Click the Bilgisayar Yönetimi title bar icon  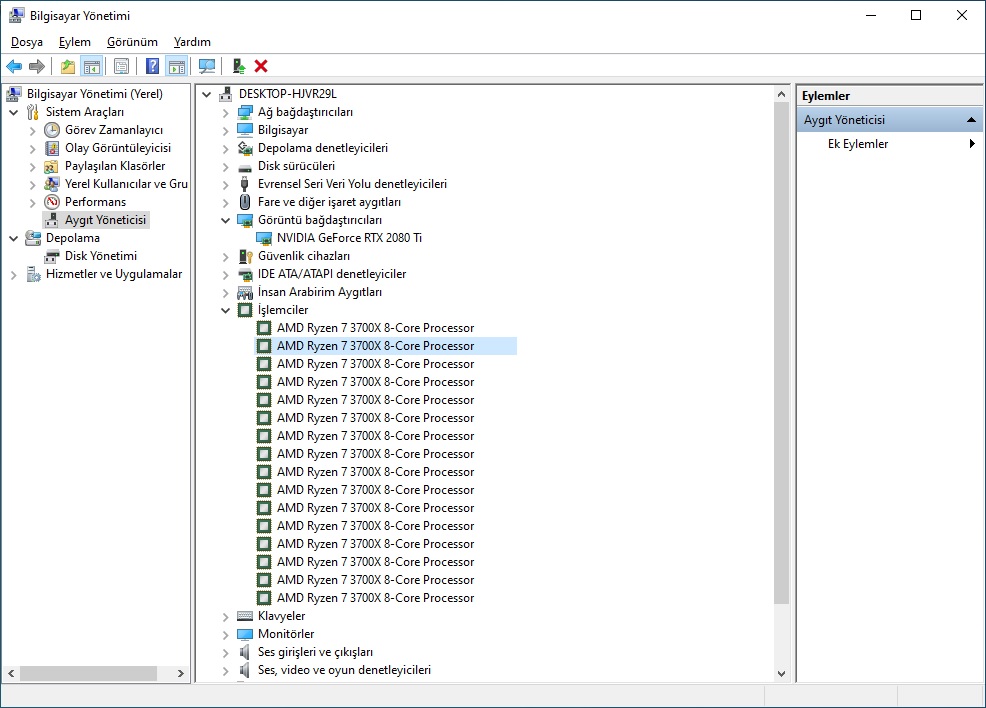(16, 15)
